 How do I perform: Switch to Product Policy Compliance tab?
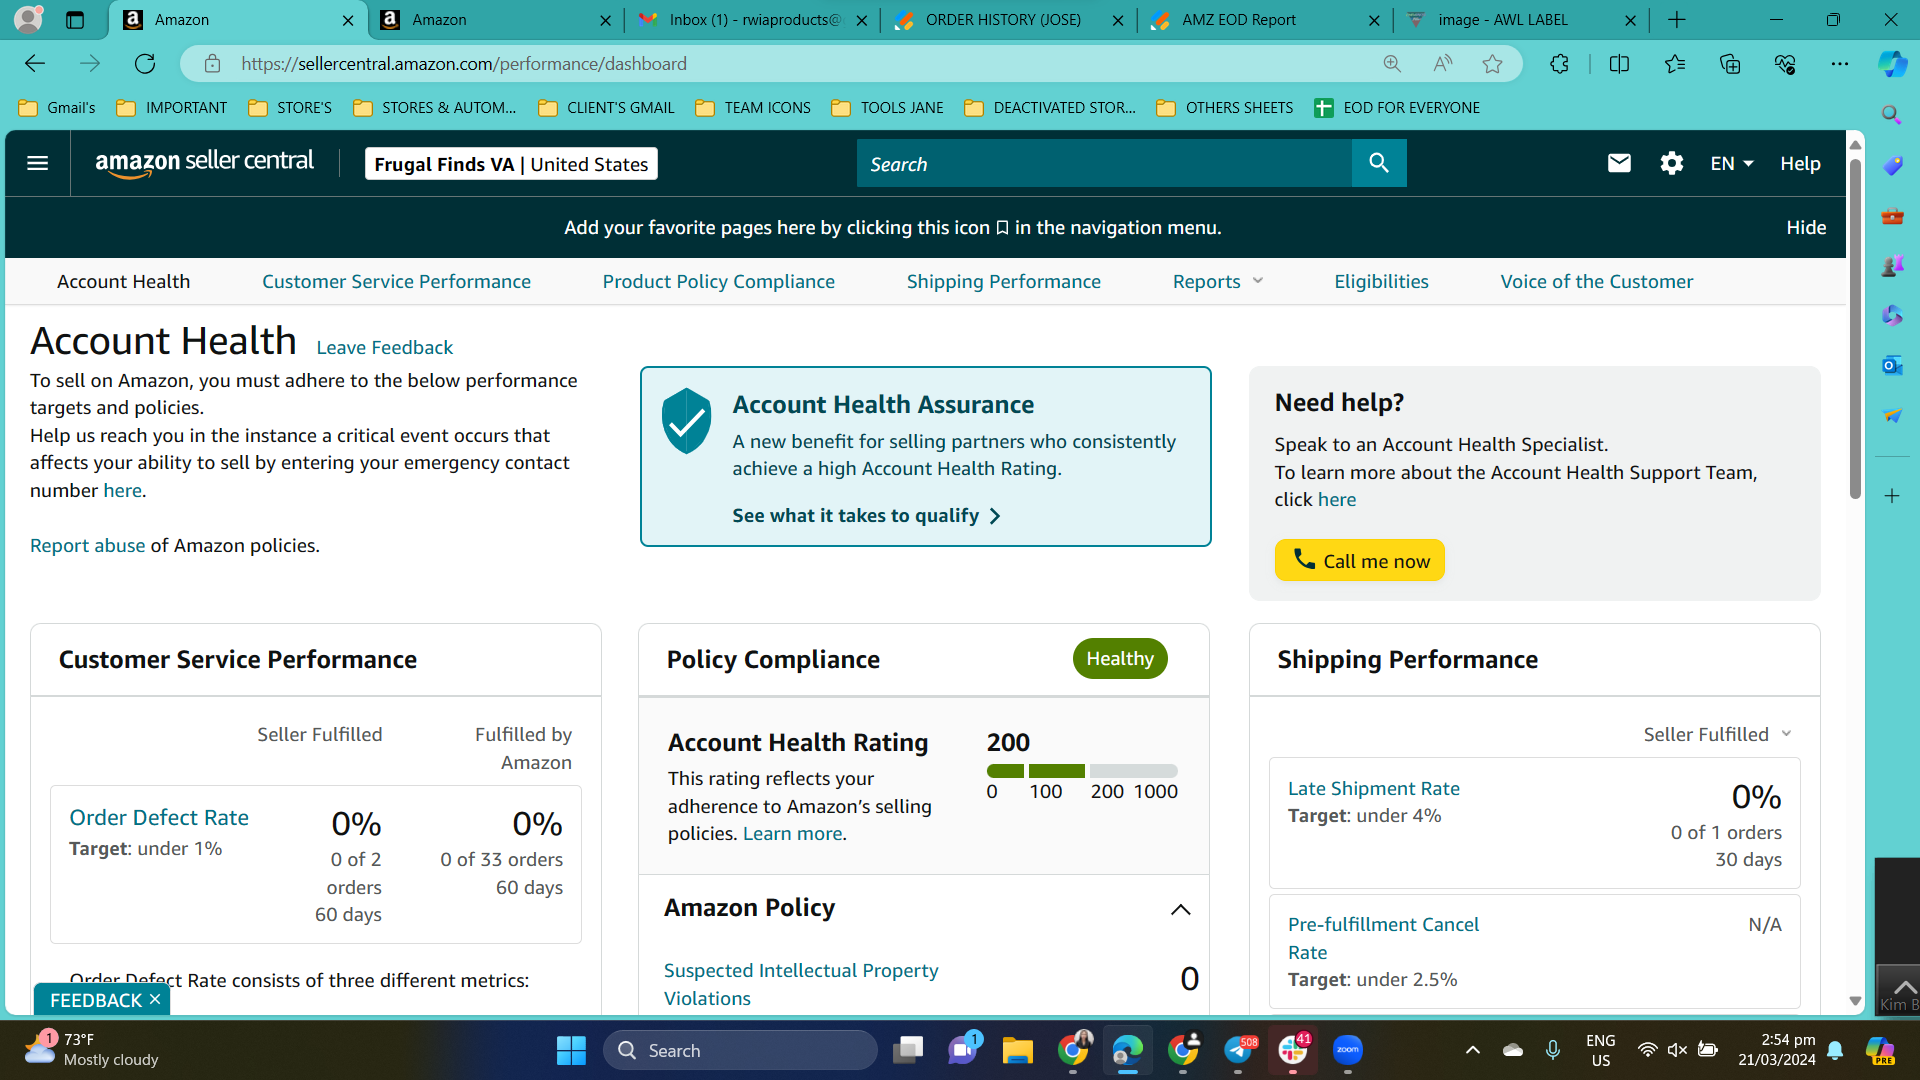(718, 282)
